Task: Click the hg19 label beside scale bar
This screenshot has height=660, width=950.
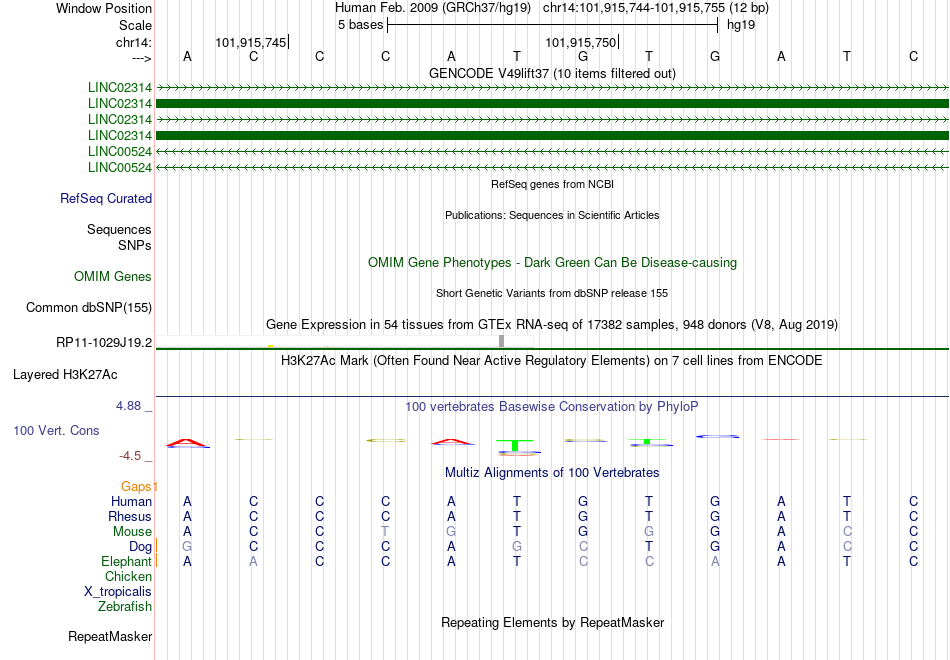Action: click(x=741, y=25)
